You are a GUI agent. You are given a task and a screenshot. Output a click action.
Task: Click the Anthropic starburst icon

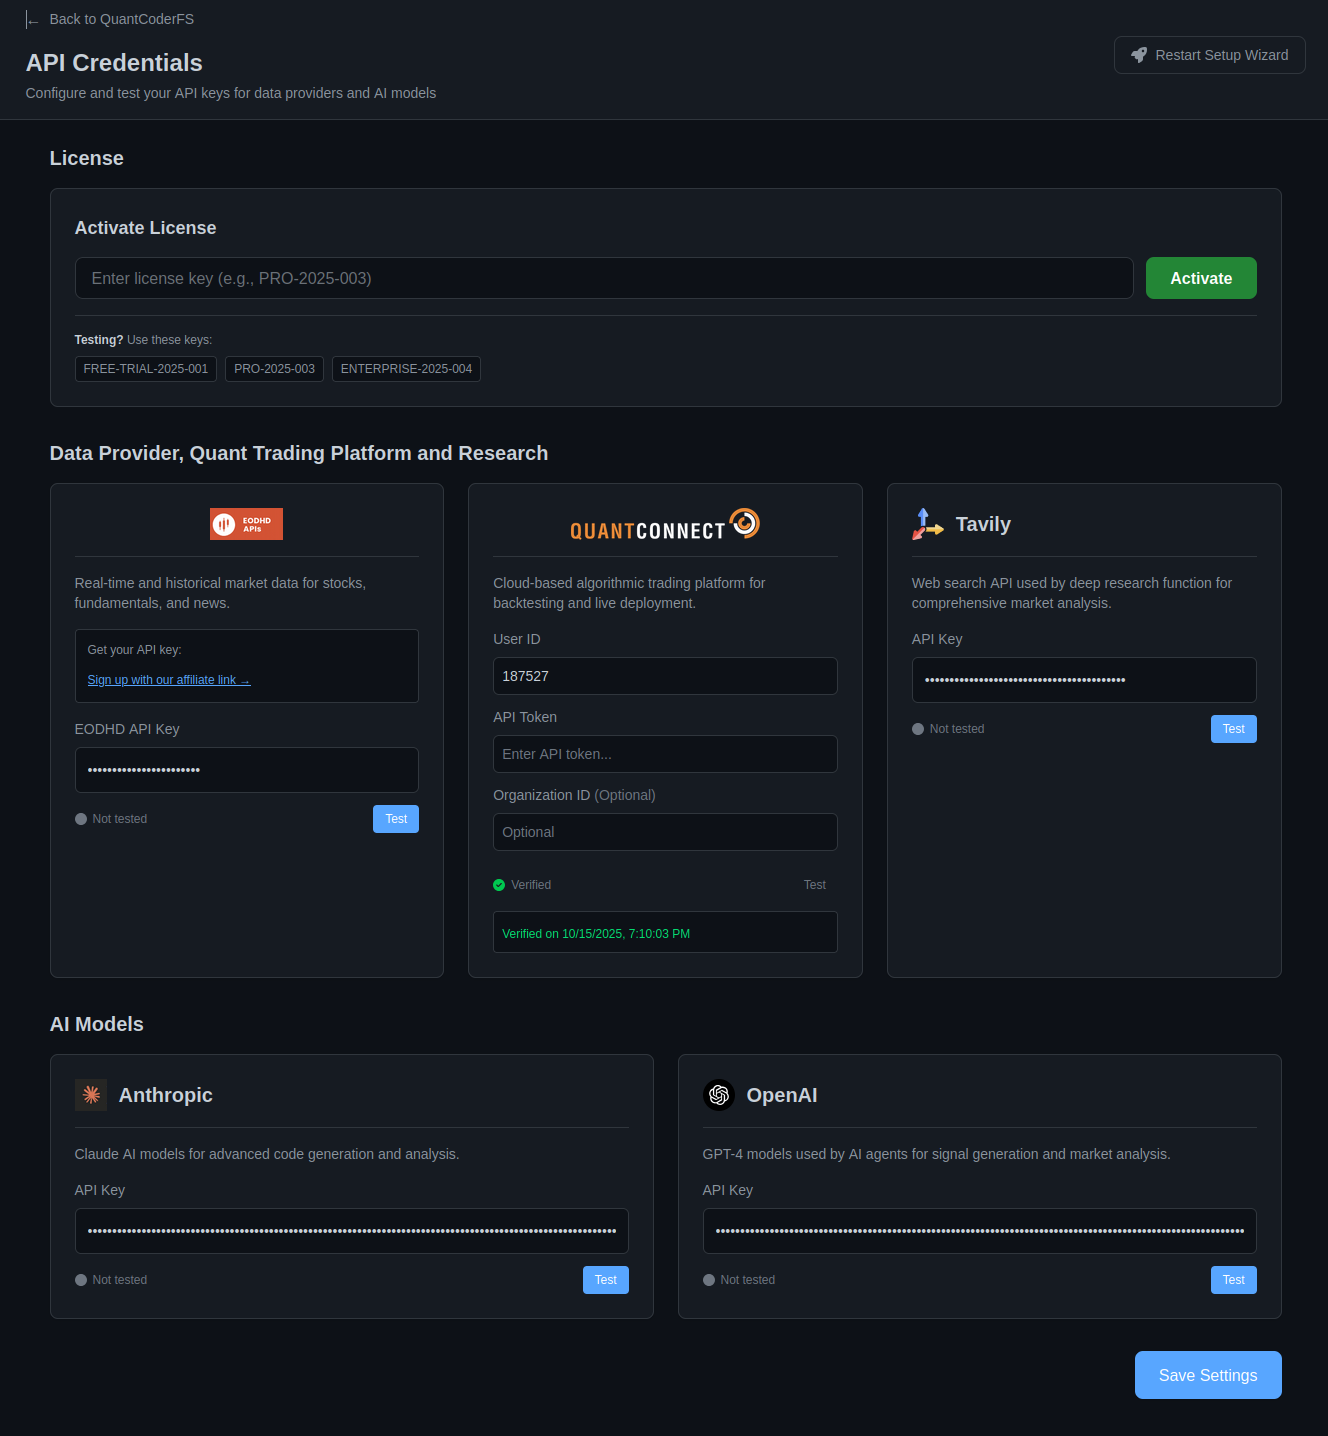(91, 1095)
